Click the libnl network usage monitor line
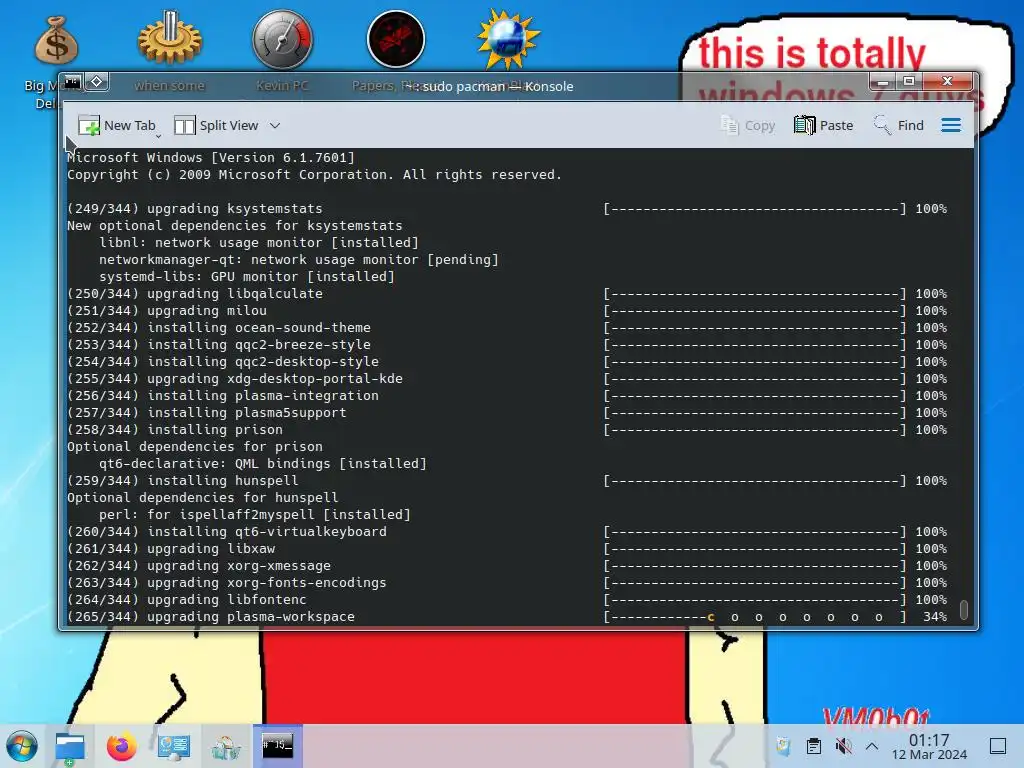Screen dimensions: 1024x768 (x=259, y=242)
